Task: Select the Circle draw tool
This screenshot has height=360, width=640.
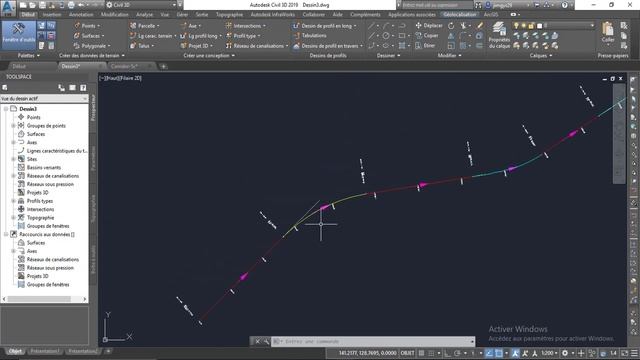Action: [386, 36]
